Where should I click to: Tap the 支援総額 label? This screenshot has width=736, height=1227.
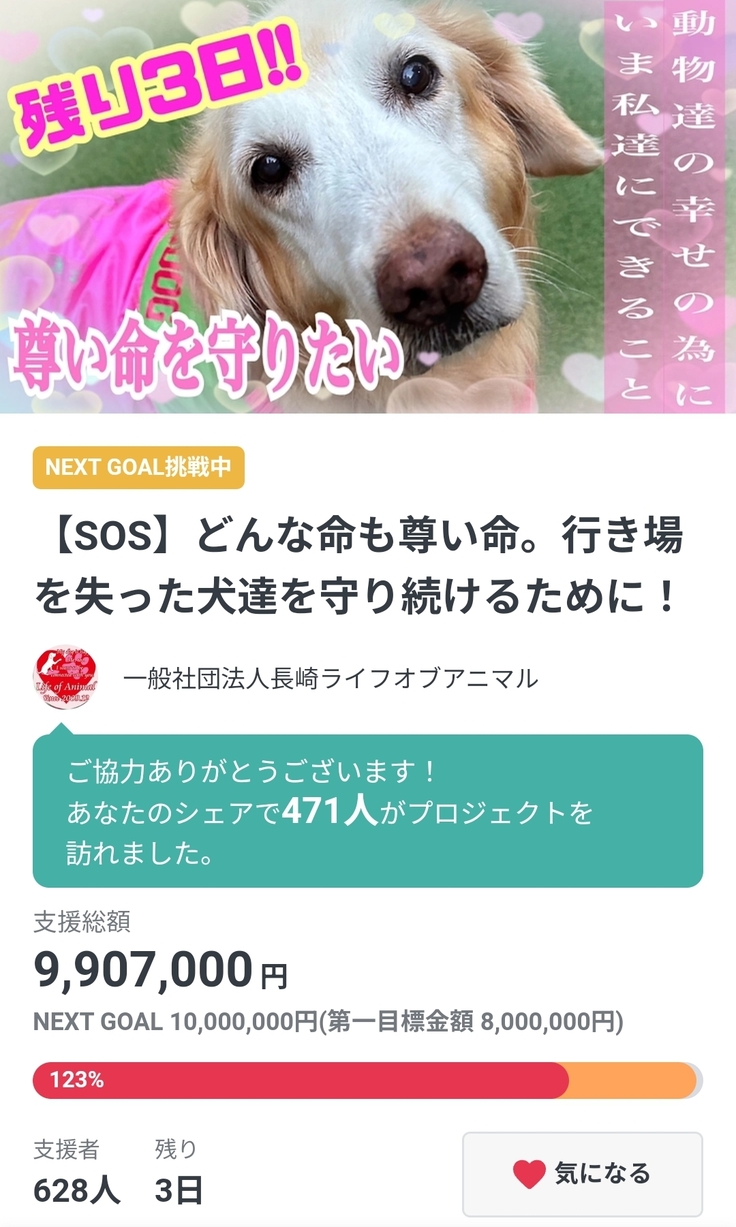82,921
